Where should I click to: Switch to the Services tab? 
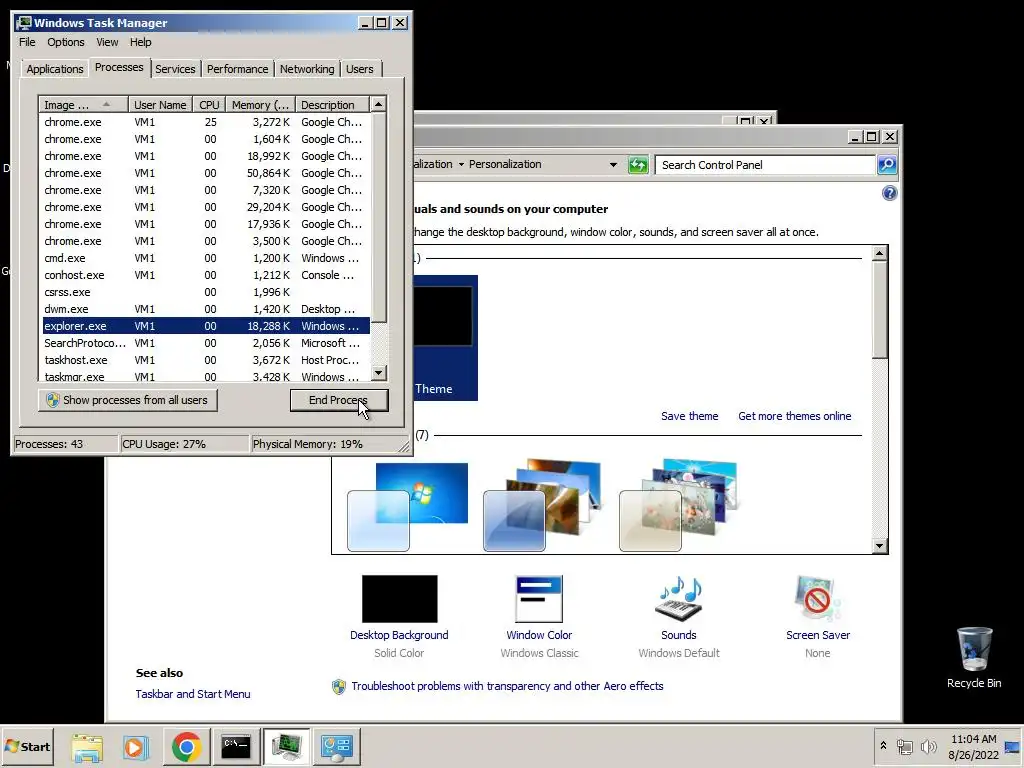click(x=175, y=69)
